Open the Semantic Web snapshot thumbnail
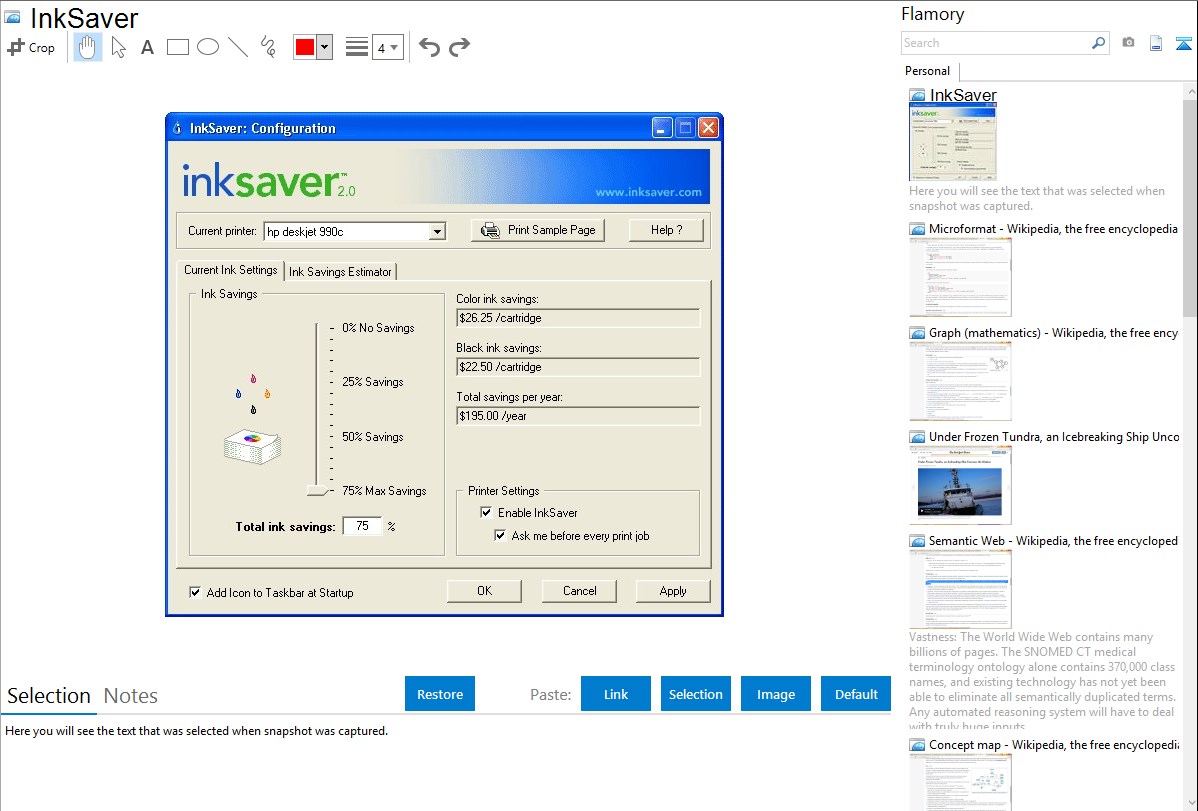Image resolution: width=1198 pixels, height=811 pixels. (960, 589)
